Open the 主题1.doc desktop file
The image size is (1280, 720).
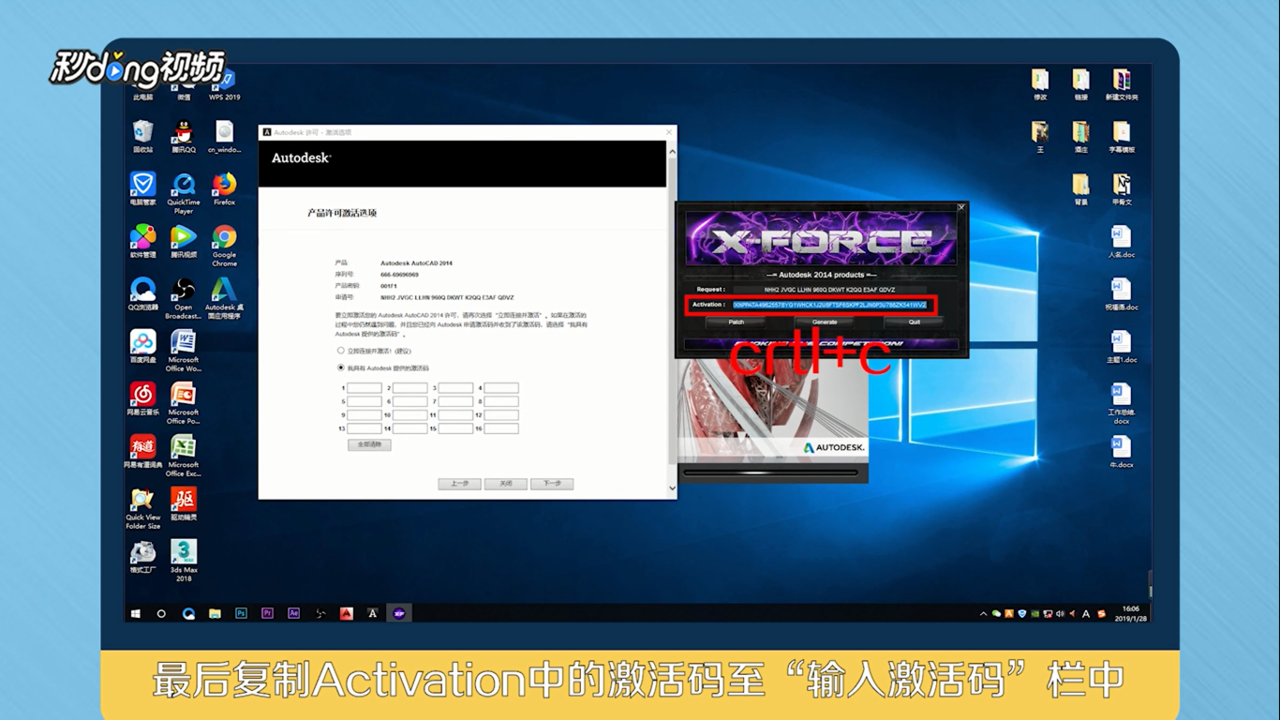[1121, 347]
